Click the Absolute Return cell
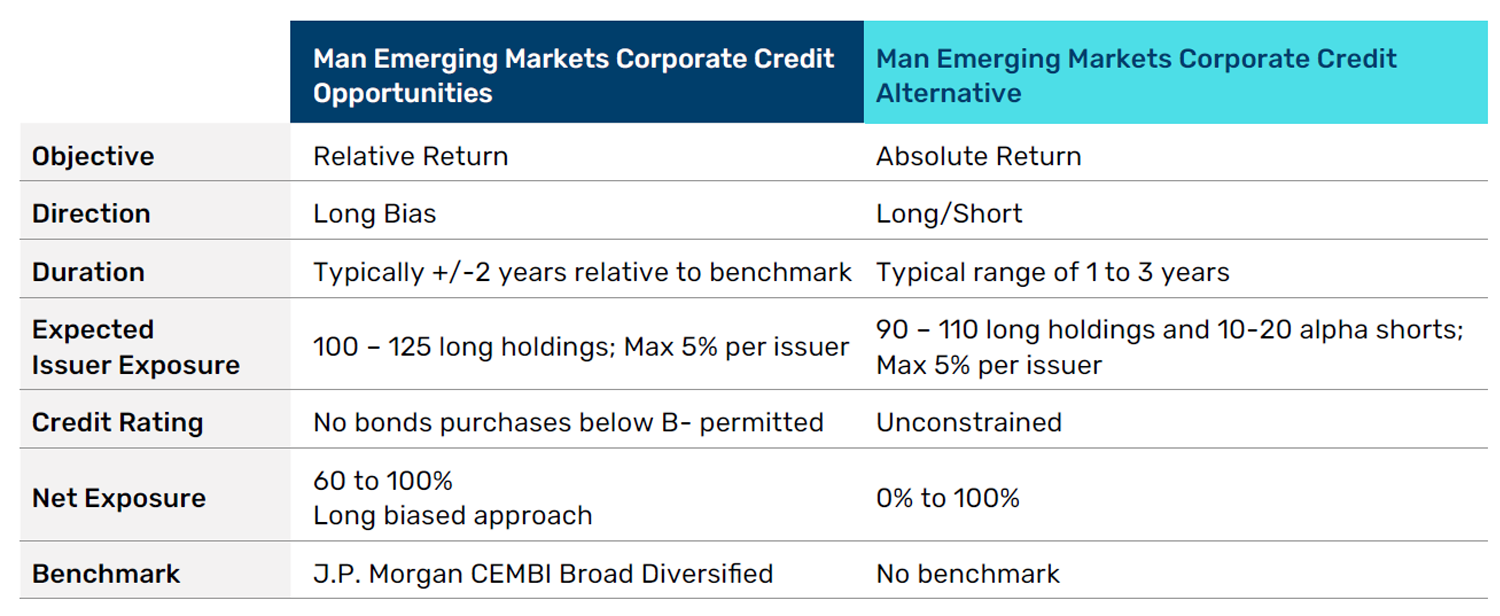 click(x=978, y=157)
